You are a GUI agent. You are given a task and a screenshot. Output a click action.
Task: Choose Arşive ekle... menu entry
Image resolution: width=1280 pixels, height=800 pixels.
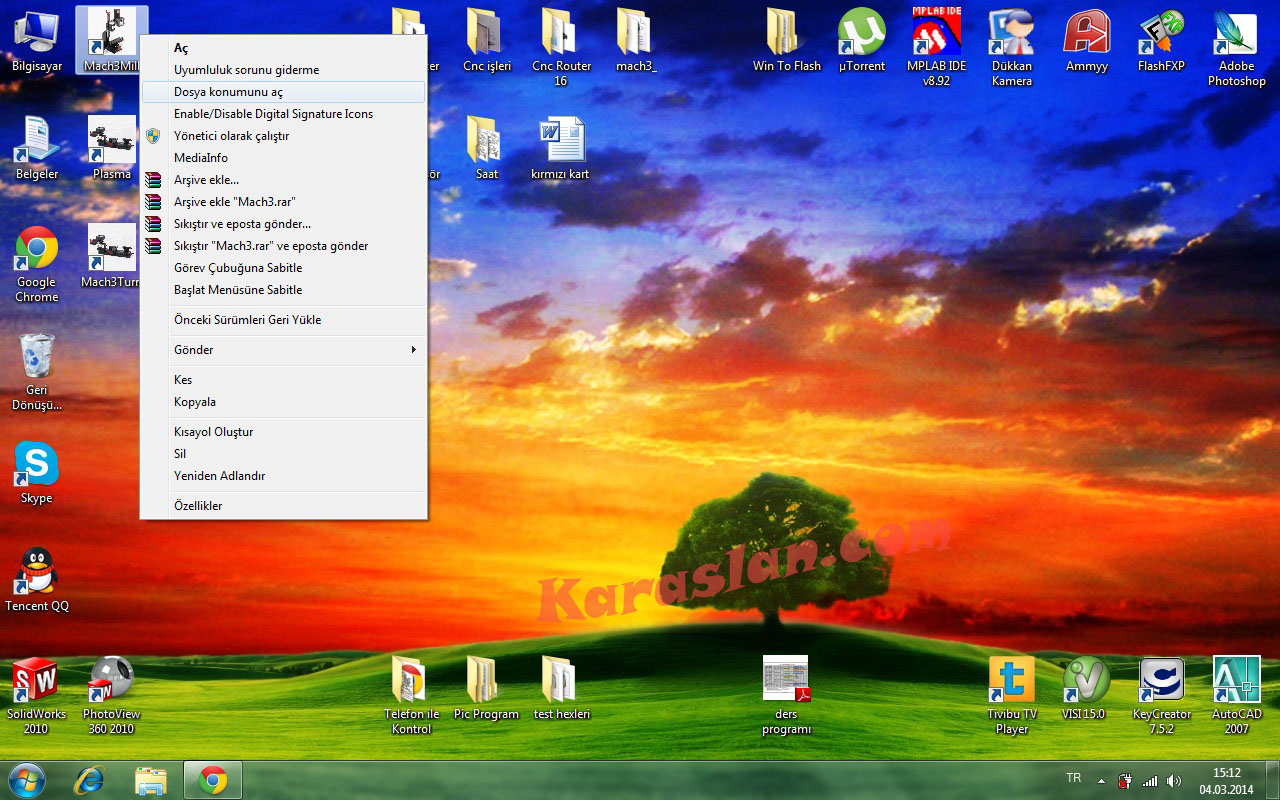284,180
